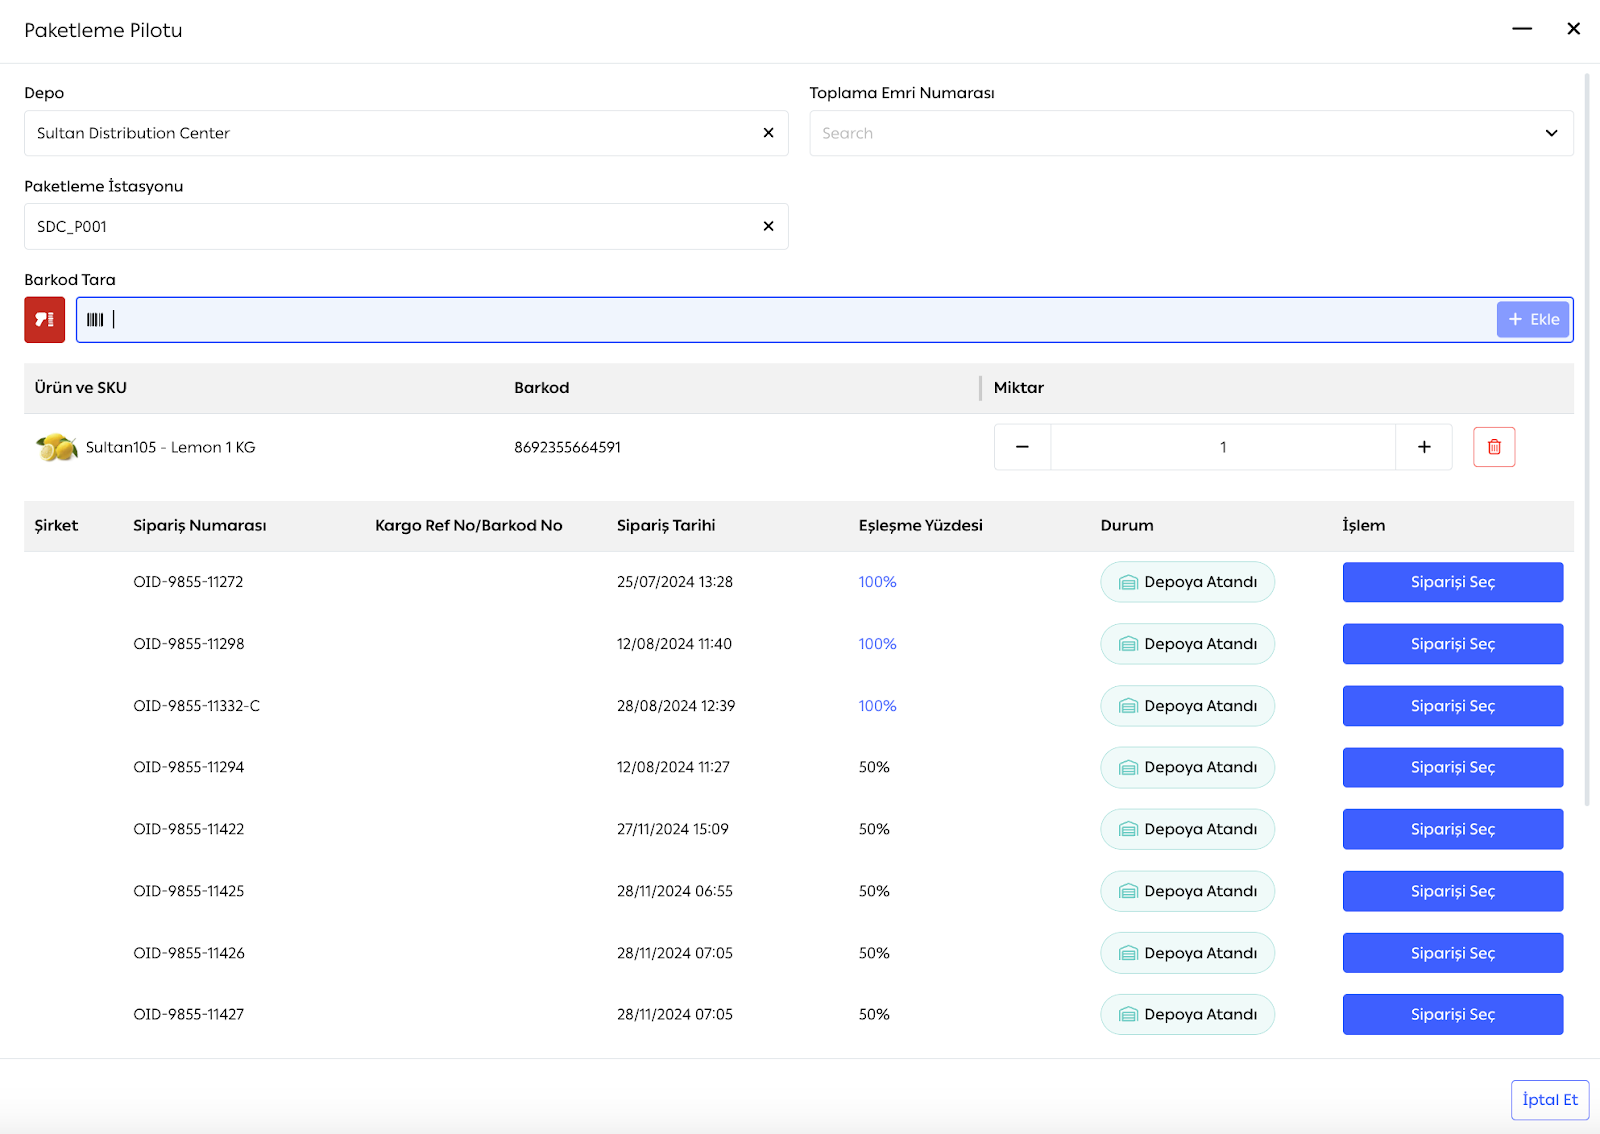Click Depoya Atandı status badge for OID-9855-11272
The width and height of the screenshot is (1600, 1134).
click(x=1187, y=582)
